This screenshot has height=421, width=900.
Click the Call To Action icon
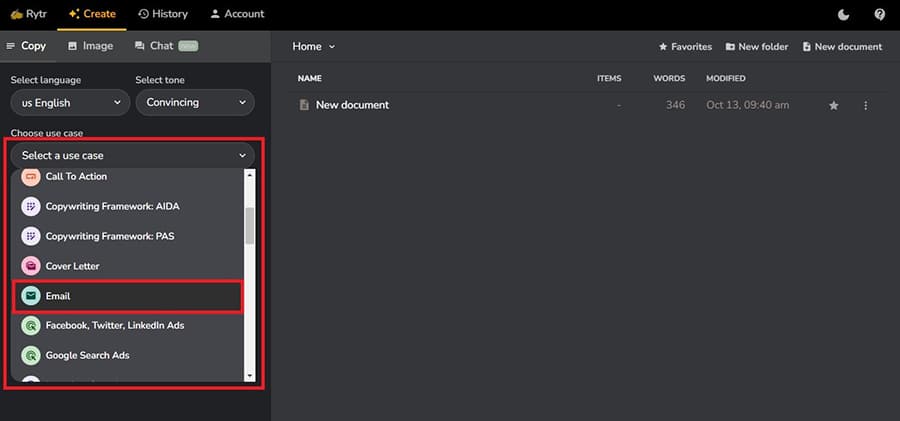tap(31, 176)
